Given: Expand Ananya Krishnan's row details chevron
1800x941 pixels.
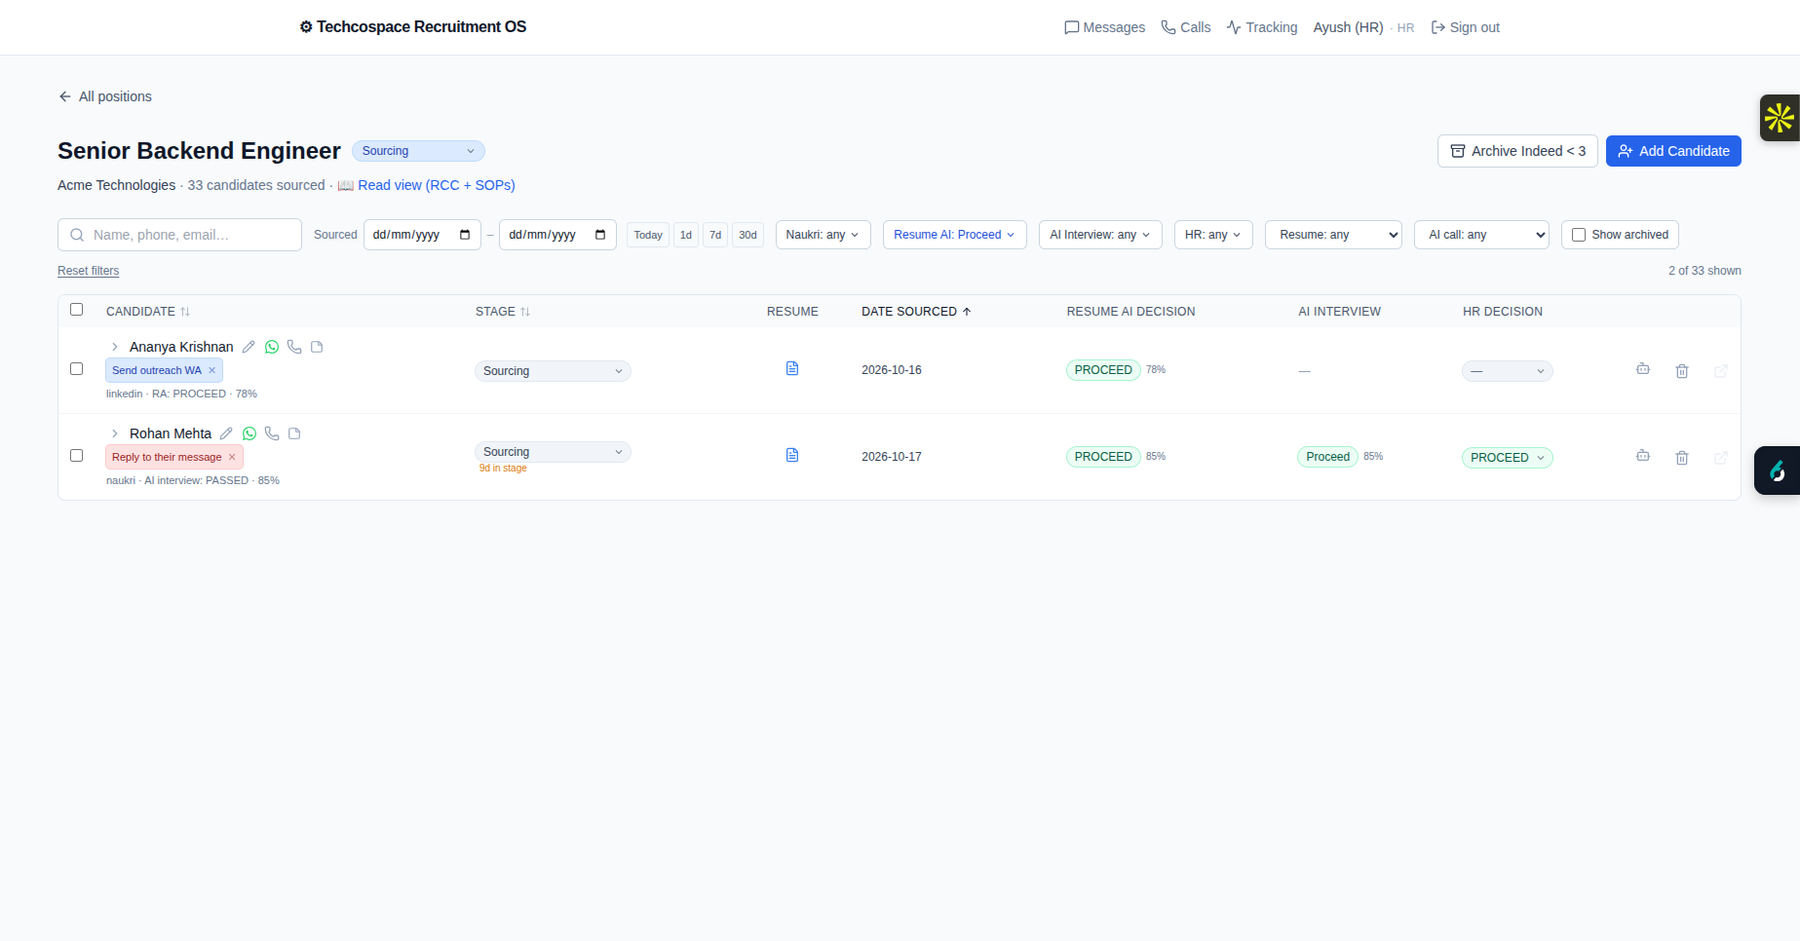Looking at the screenshot, I should click(x=115, y=347).
